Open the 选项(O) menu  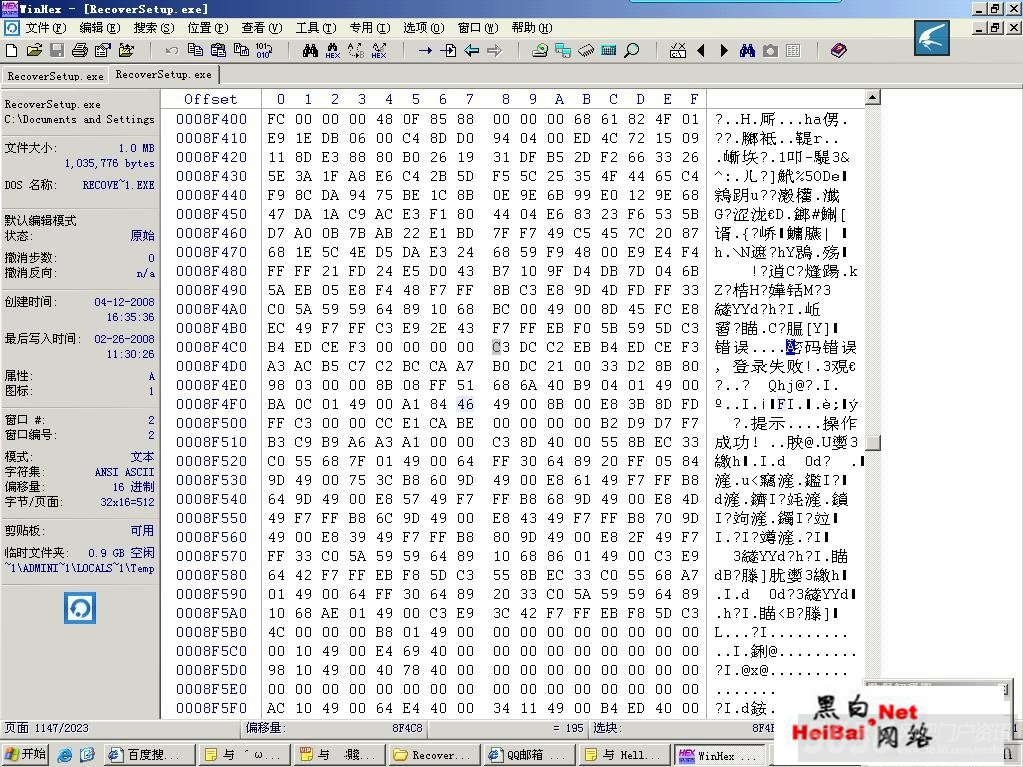tap(423, 28)
